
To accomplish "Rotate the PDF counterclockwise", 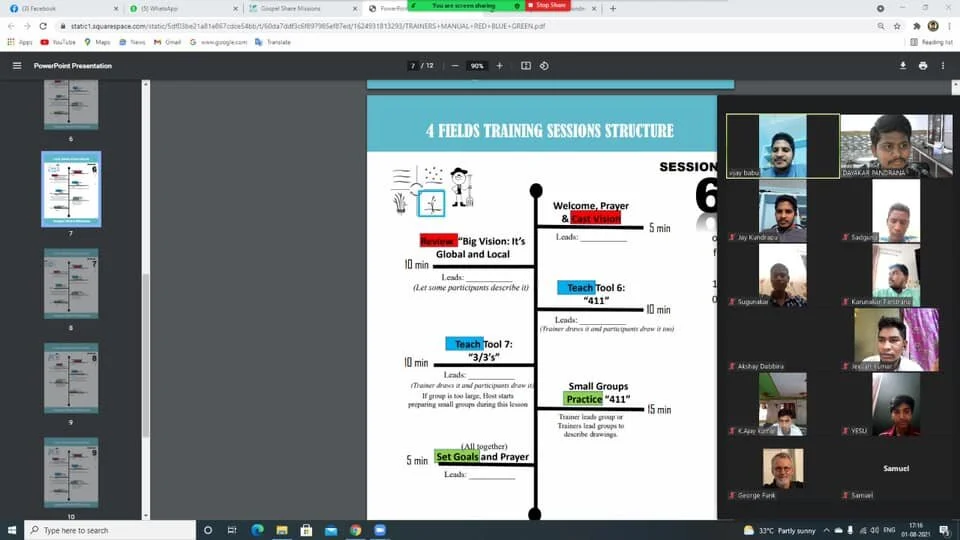I will (x=544, y=66).
